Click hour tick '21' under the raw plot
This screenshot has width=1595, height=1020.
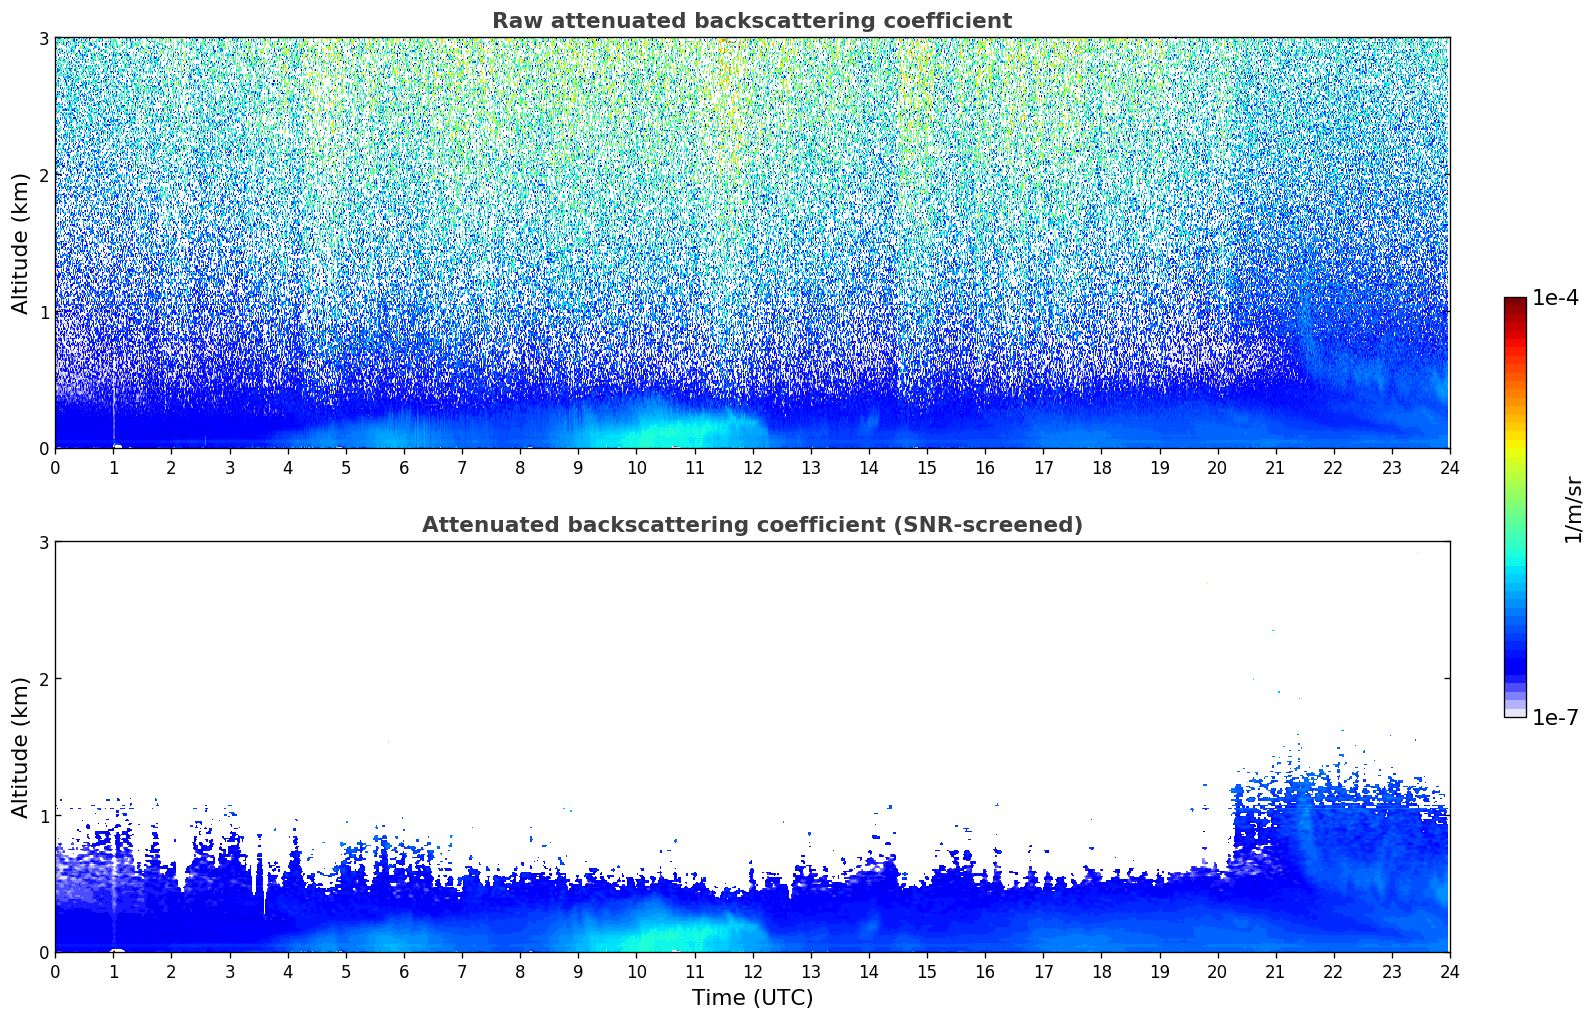tap(1275, 467)
